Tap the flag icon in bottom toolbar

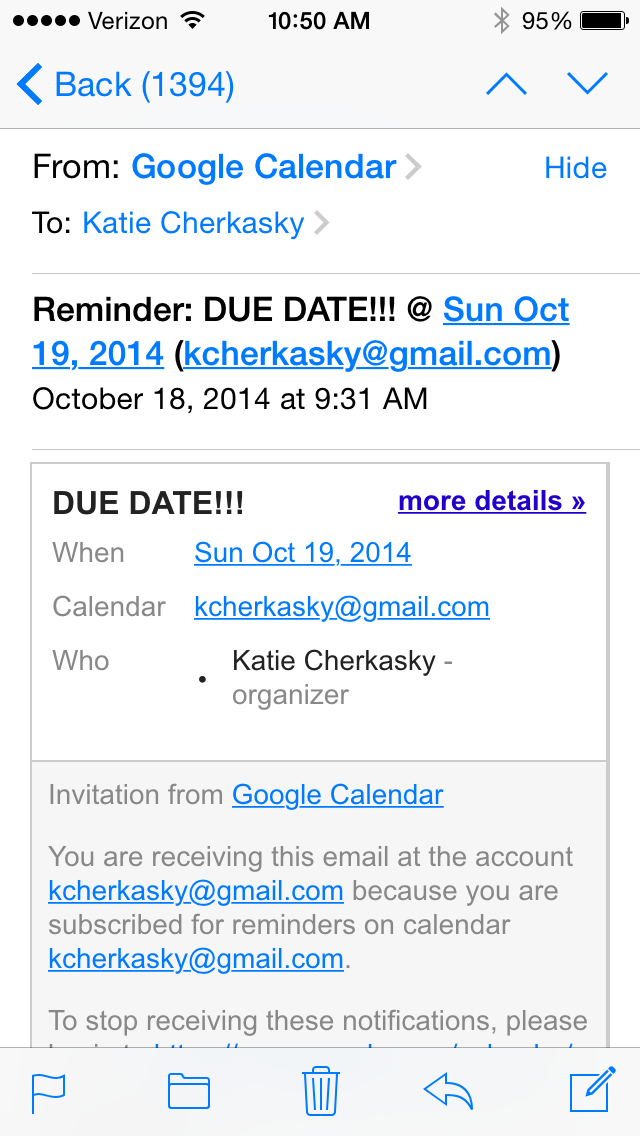pyautogui.click(x=49, y=1092)
